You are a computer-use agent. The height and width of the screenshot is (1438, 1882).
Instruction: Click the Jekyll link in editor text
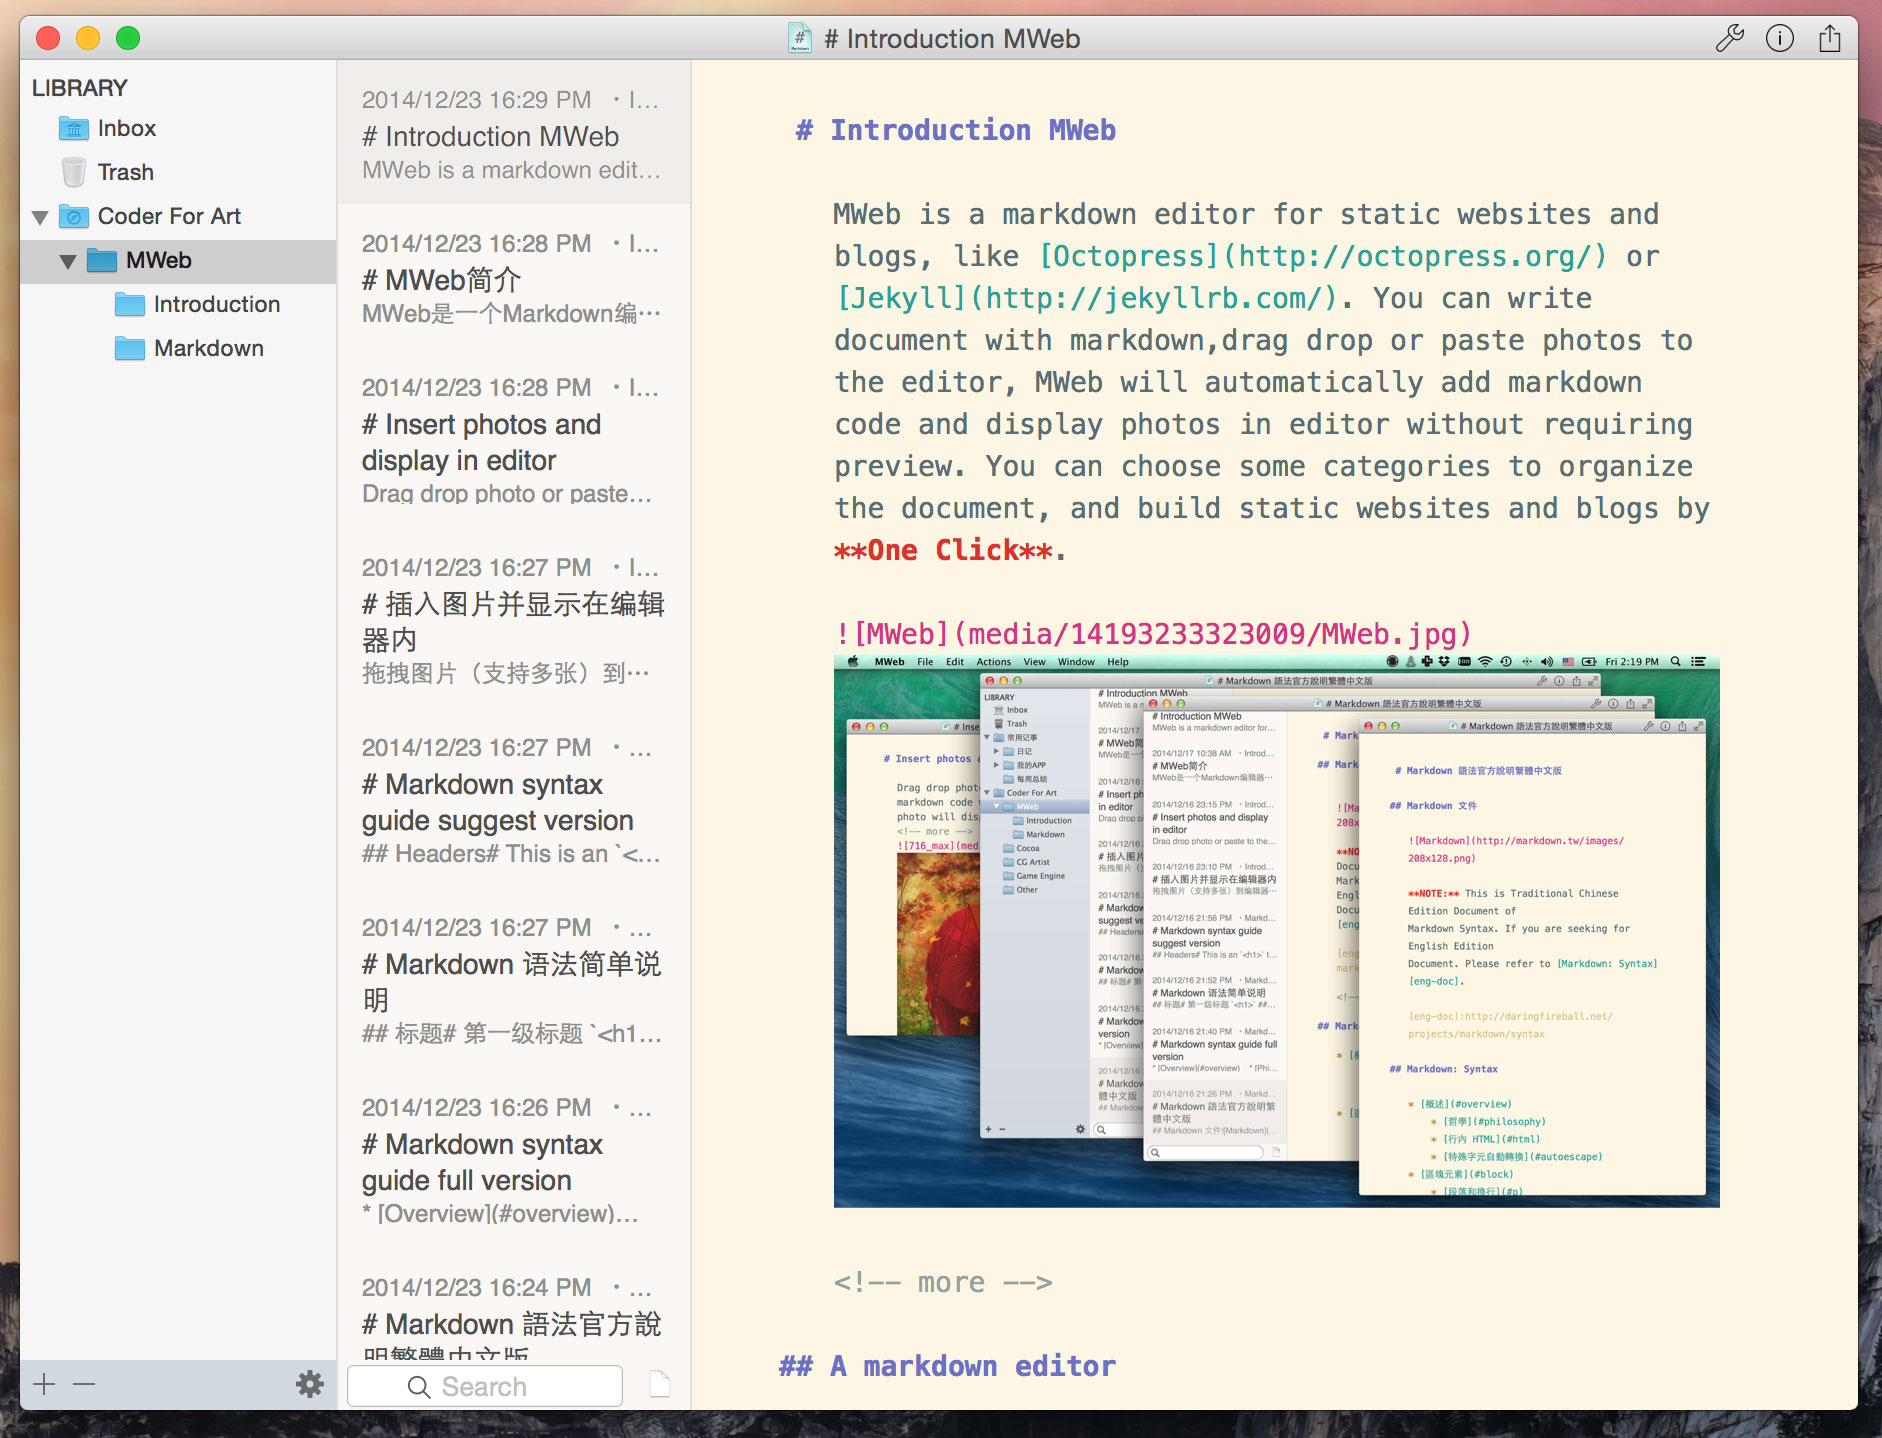point(1086,298)
